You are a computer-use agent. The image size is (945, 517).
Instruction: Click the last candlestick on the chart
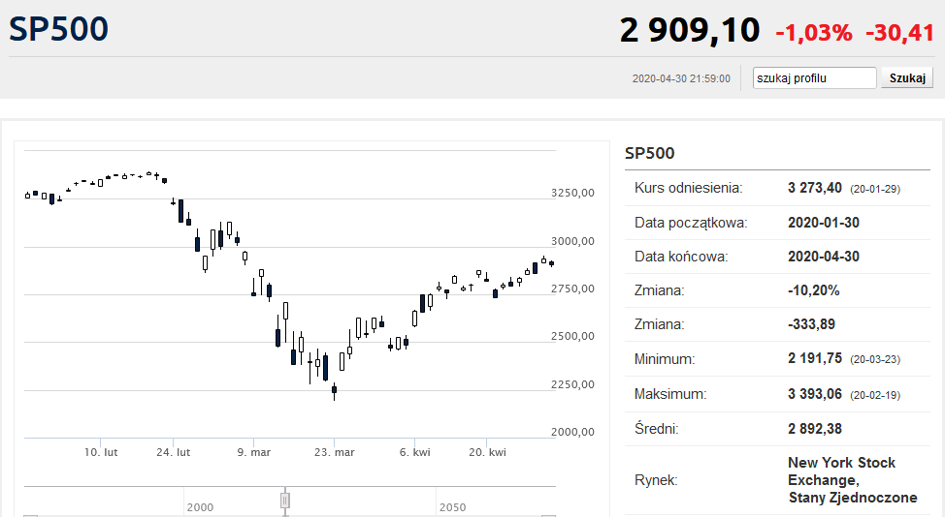[551, 263]
